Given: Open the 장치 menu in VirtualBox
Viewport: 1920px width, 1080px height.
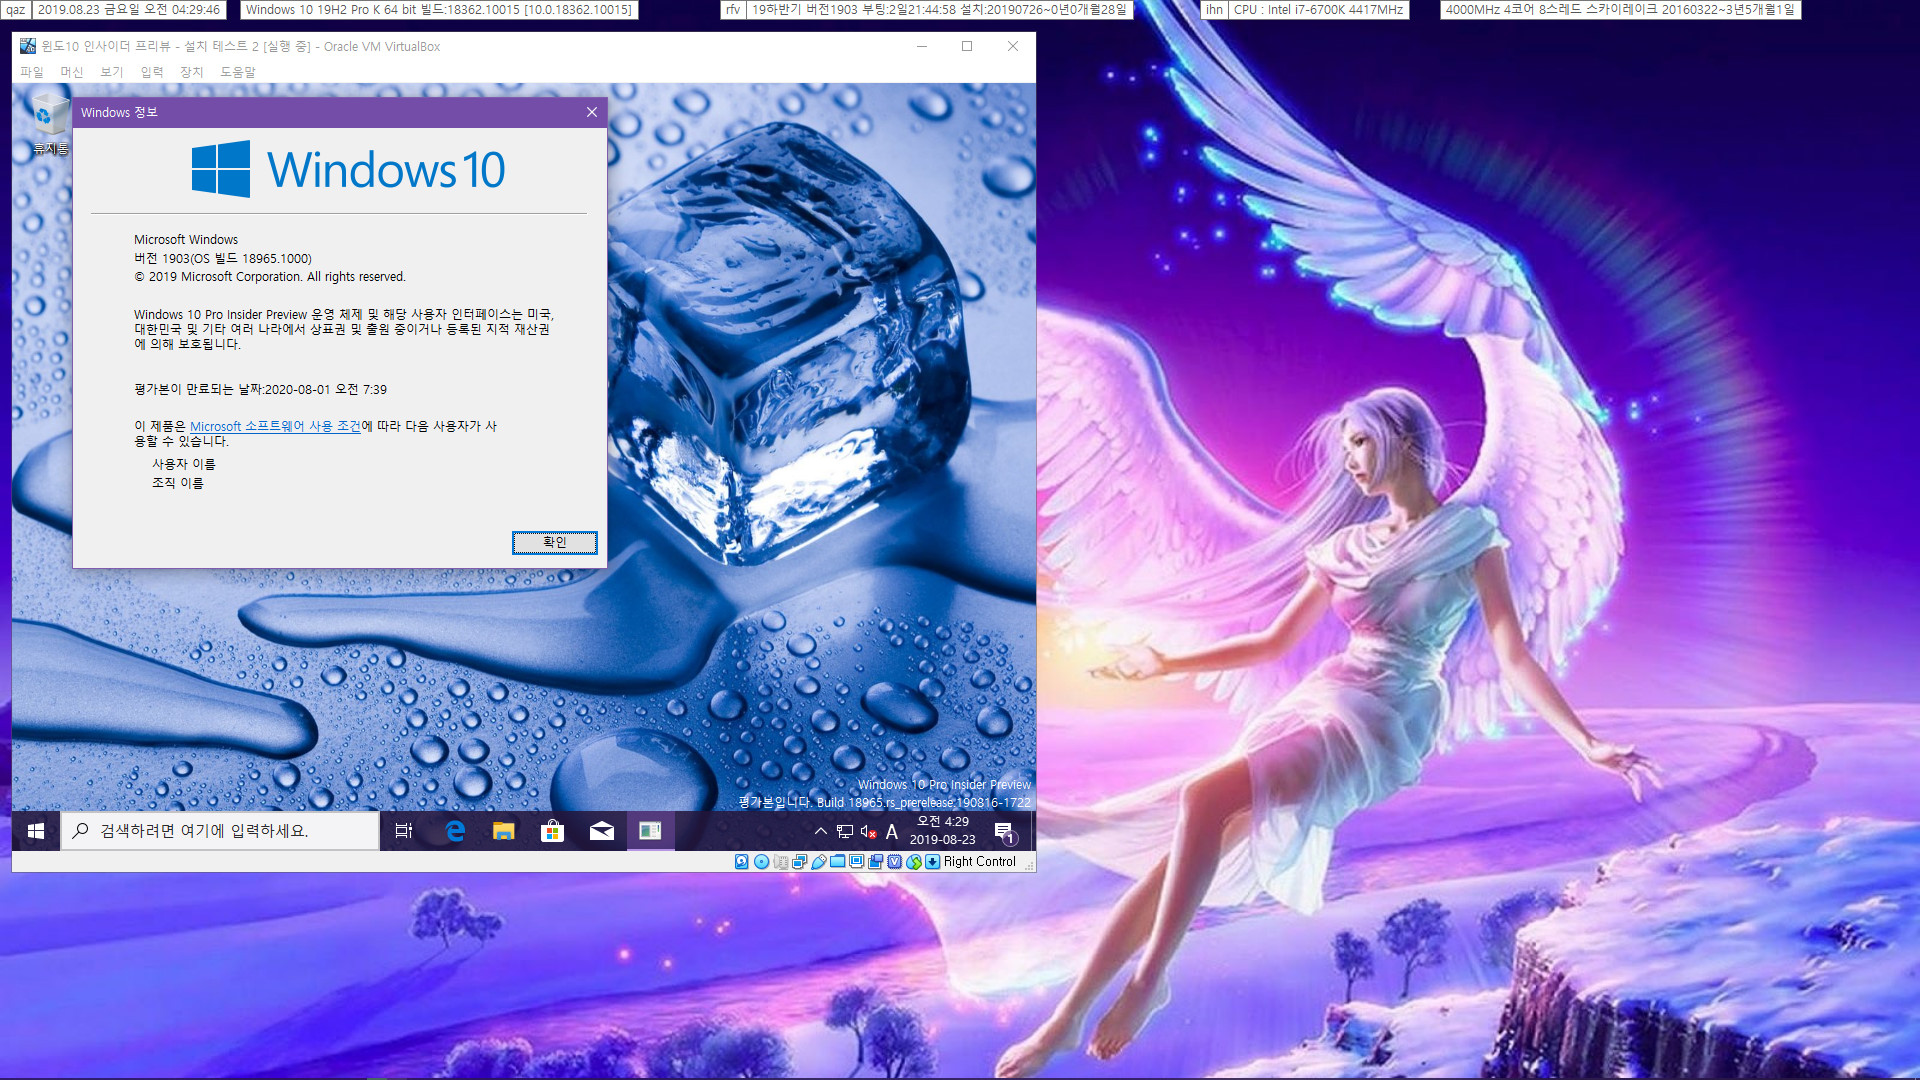Looking at the screenshot, I should [x=192, y=72].
